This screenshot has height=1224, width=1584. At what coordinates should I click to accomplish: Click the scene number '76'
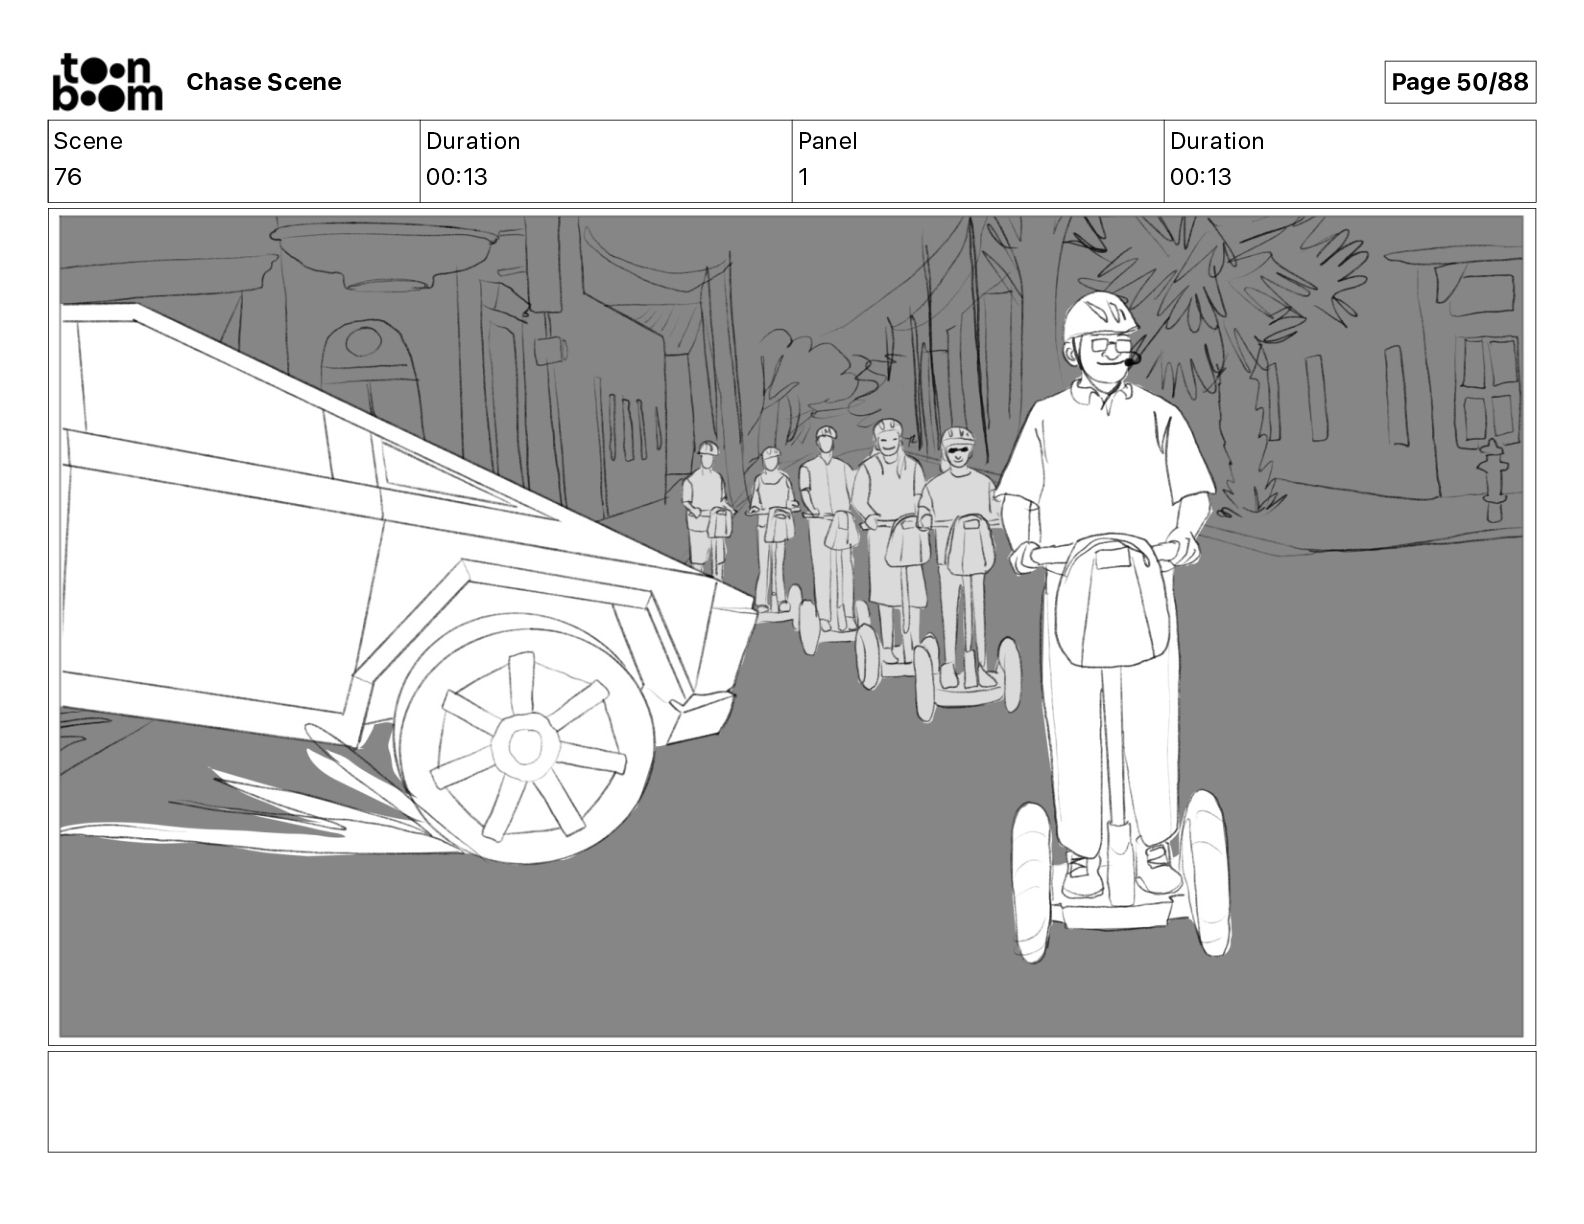(x=68, y=177)
